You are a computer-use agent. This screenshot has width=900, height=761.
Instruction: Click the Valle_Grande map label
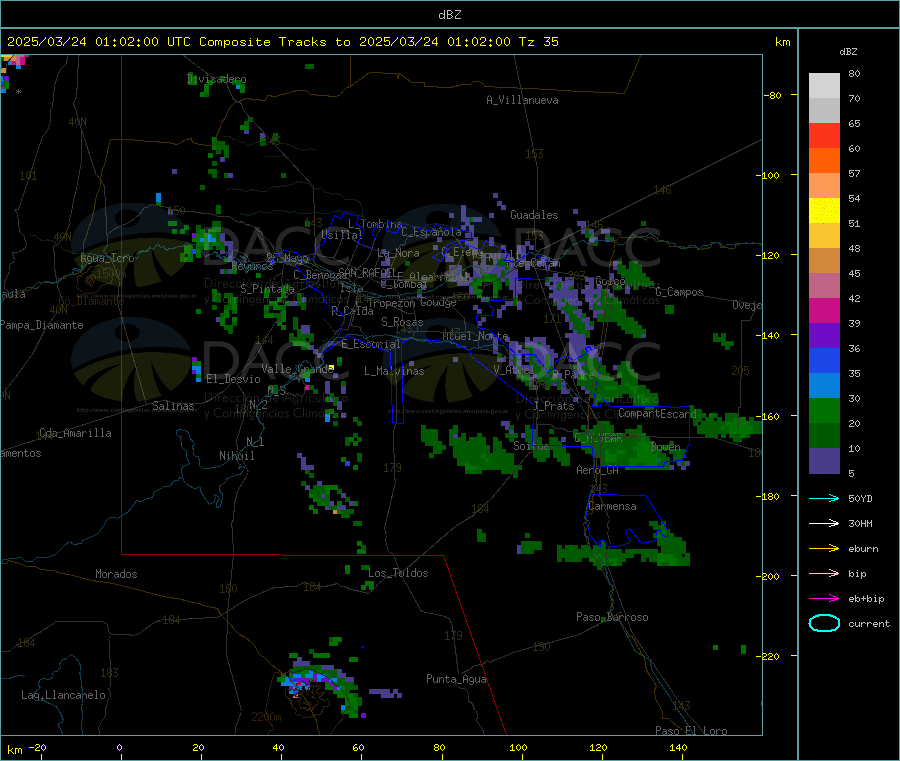coord(297,369)
